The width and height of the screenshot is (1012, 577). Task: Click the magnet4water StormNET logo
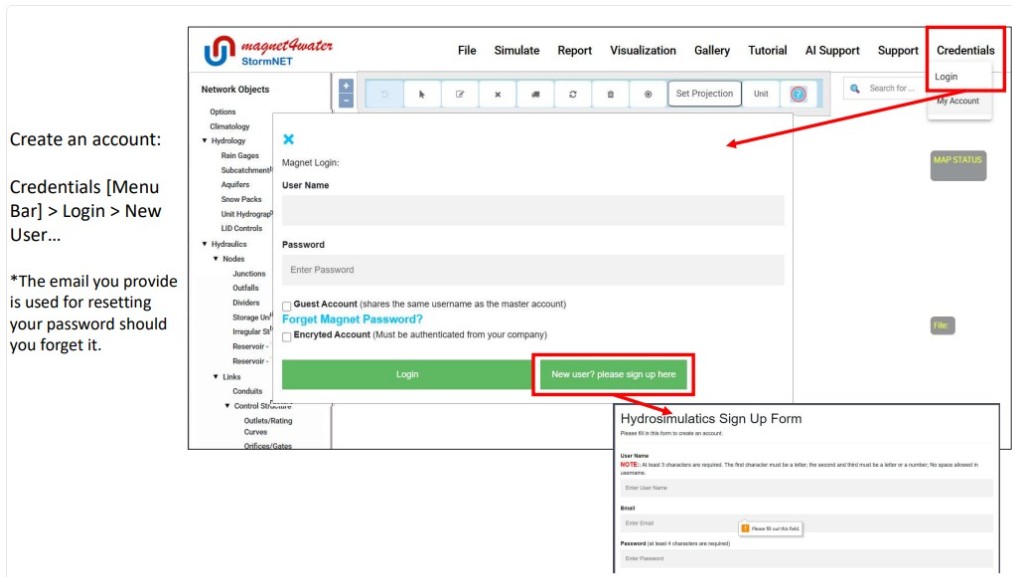pyautogui.click(x=268, y=51)
